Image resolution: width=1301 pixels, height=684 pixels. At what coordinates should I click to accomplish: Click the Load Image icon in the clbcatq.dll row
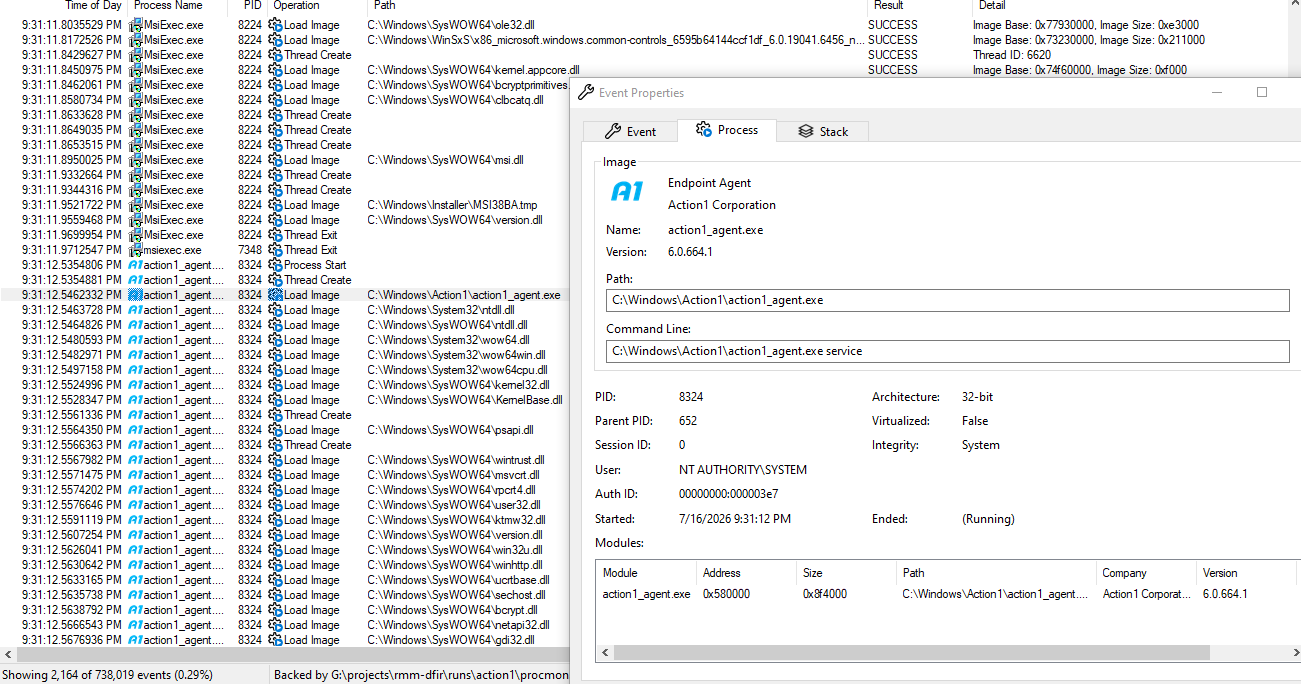tap(275, 100)
